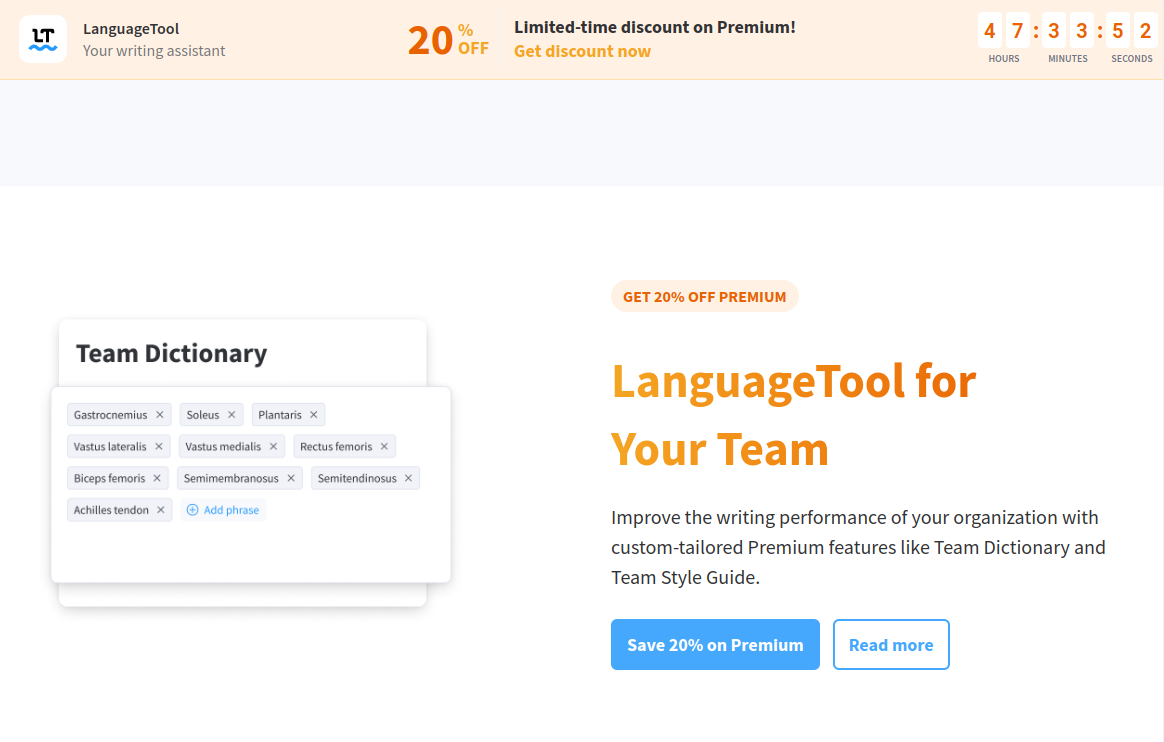Click Add phrase label text
The image size is (1164, 742).
coord(232,510)
